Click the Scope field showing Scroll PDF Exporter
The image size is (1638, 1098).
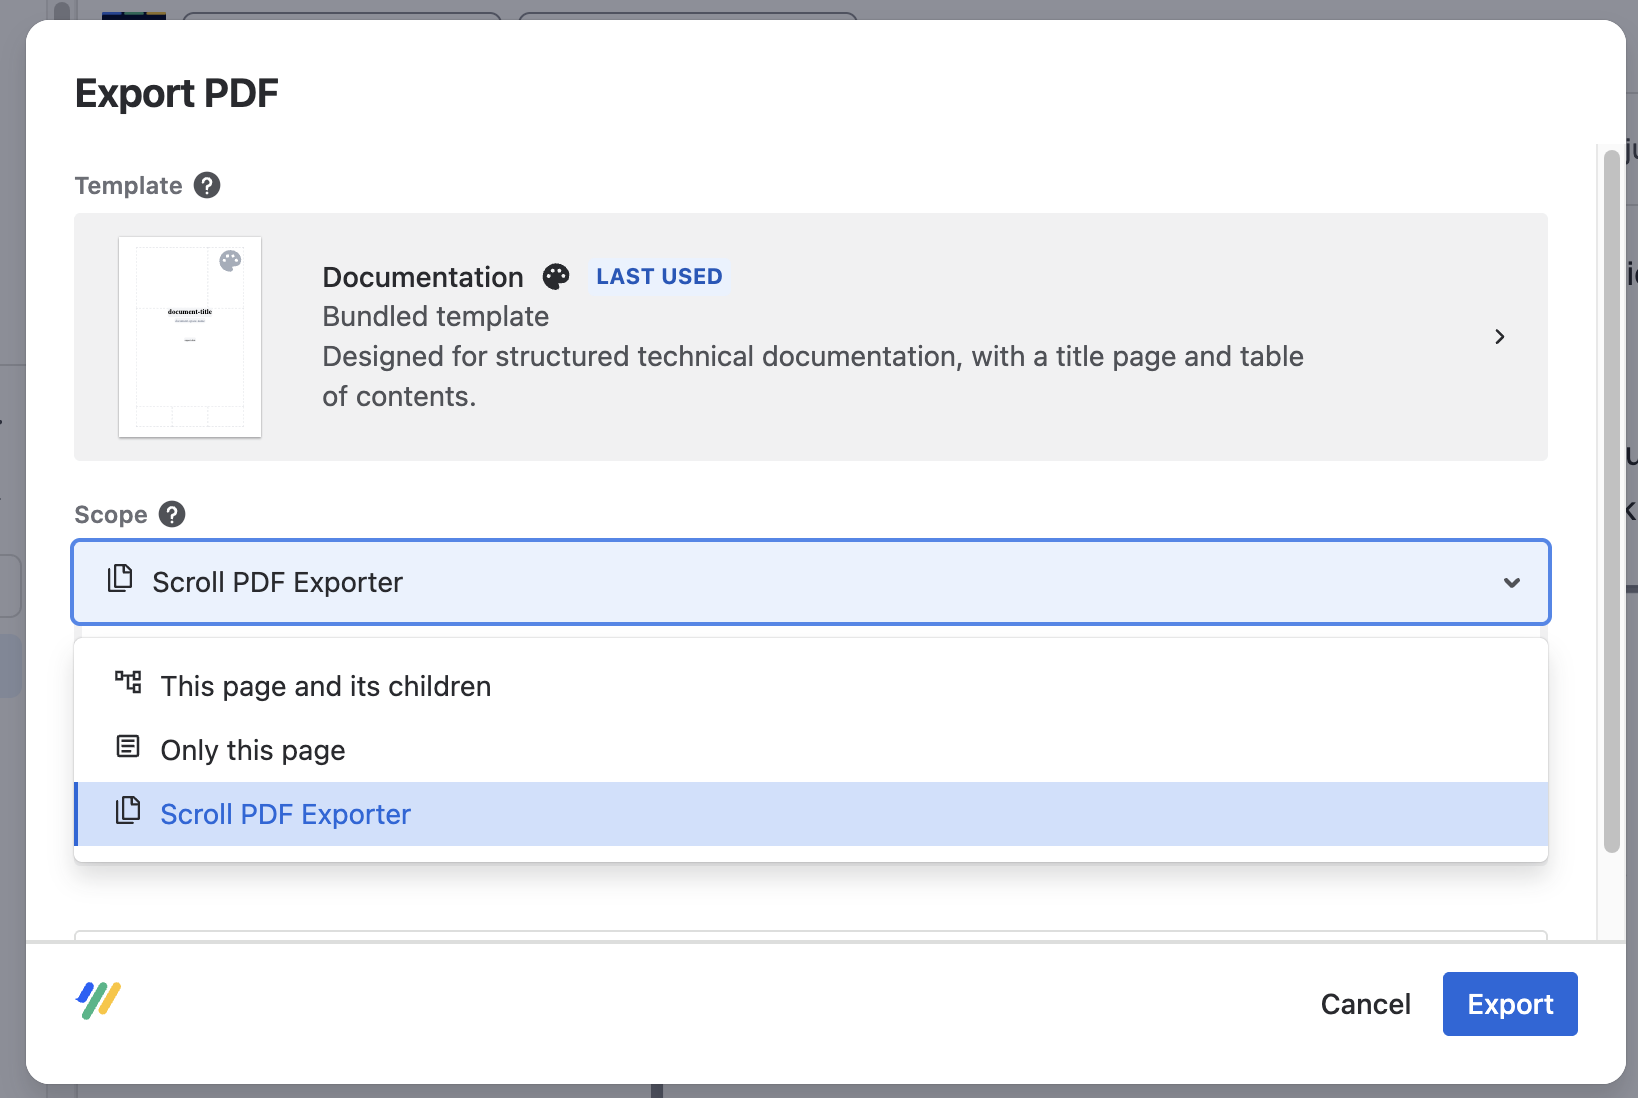[811, 582]
